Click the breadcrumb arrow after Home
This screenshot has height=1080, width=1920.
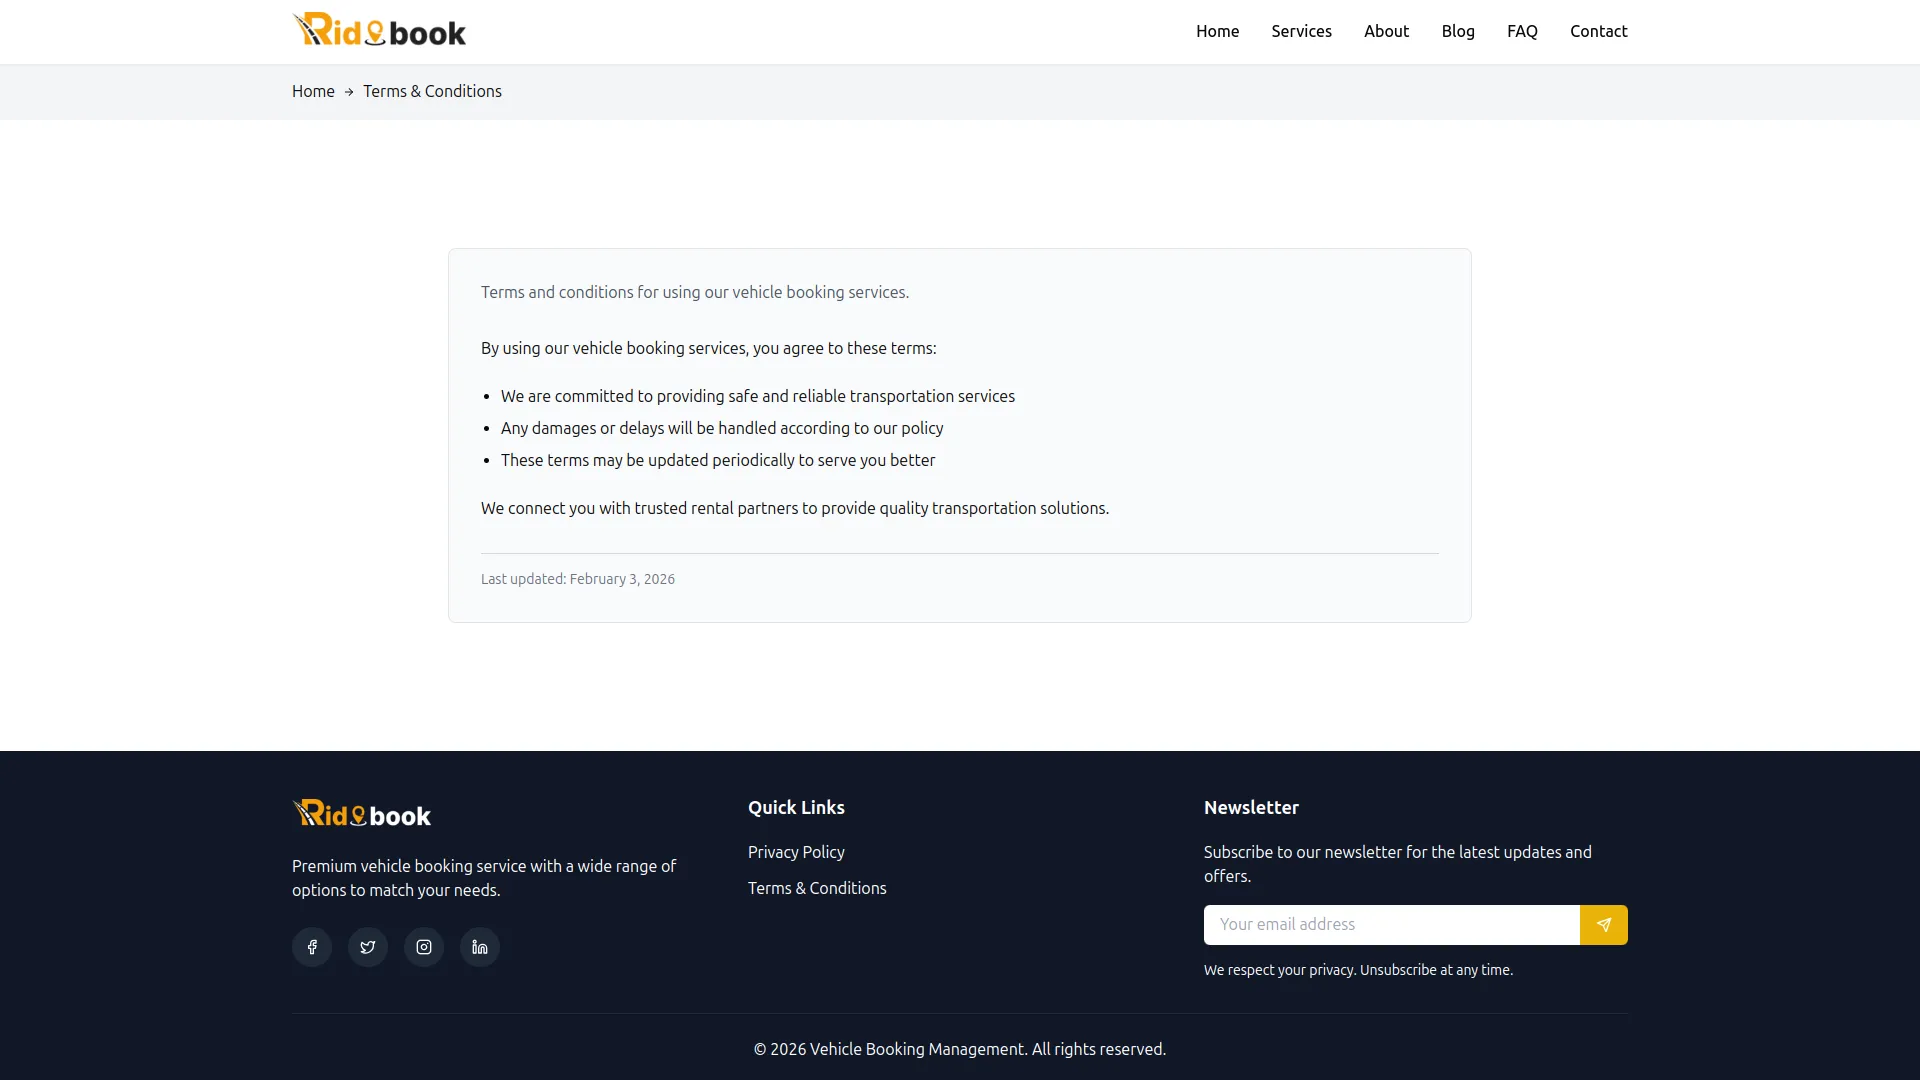click(x=348, y=91)
